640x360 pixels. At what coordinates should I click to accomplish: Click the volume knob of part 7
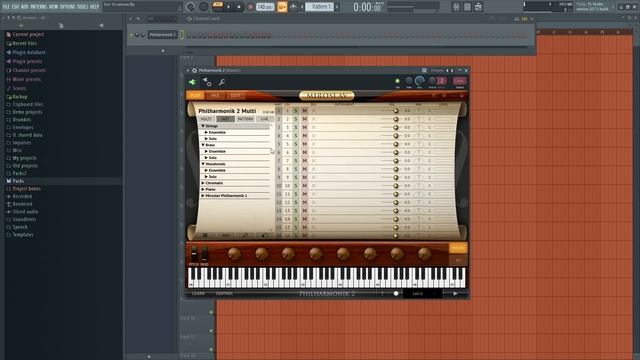(x=396, y=161)
